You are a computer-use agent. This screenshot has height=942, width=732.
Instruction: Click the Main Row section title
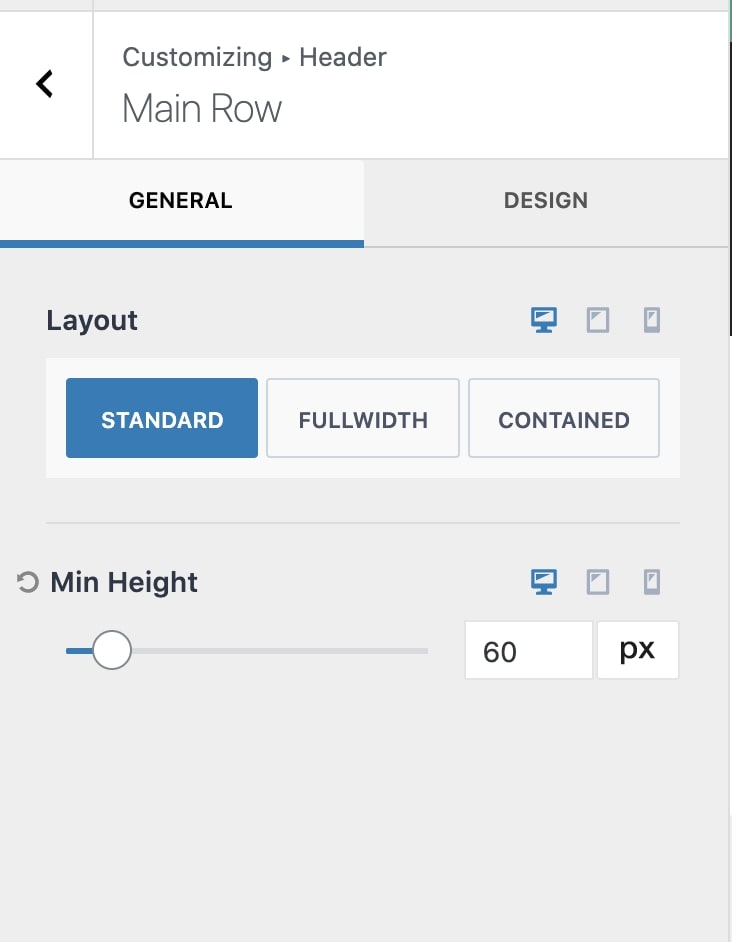pos(202,109)
